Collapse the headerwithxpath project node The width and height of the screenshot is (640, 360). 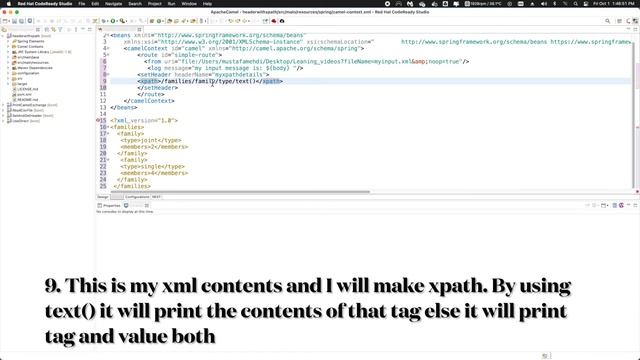tap(3, 36)
